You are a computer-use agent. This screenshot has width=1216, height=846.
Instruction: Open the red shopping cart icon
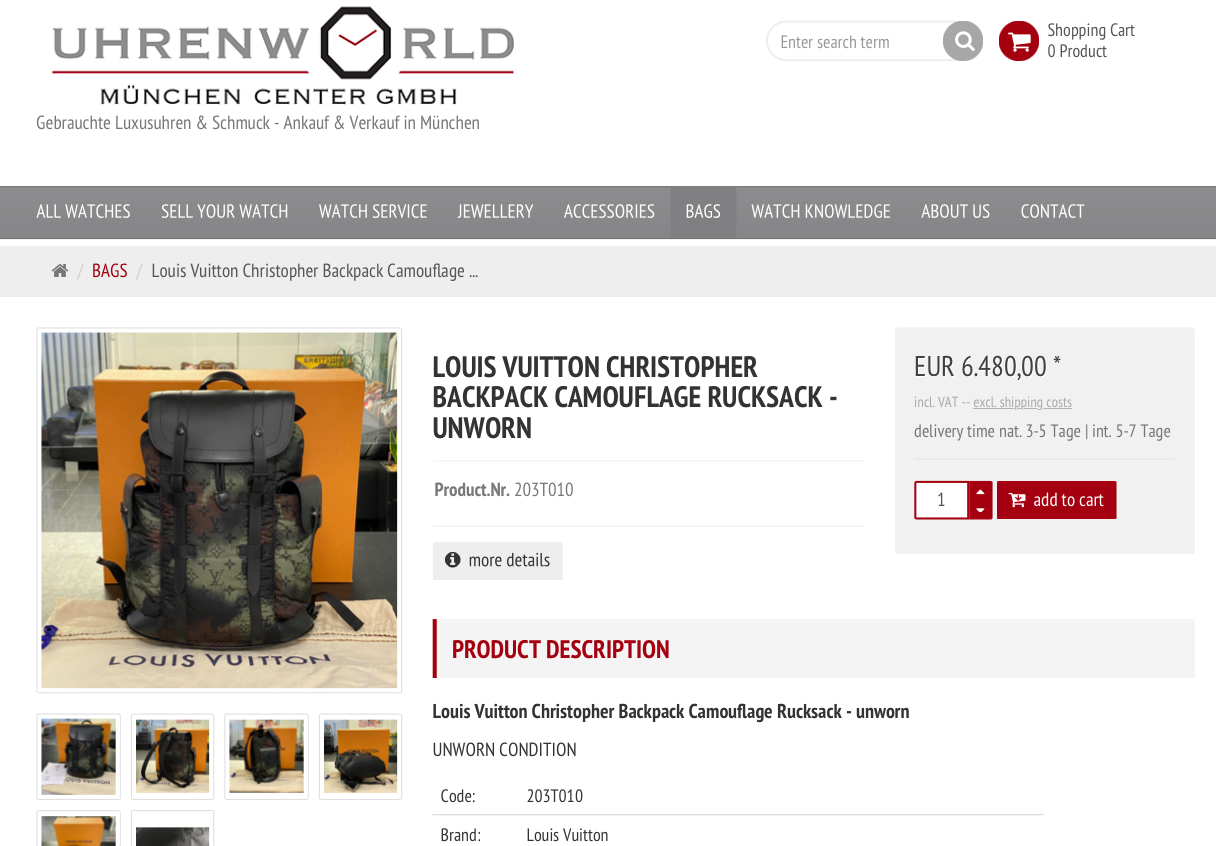point(1018,41)
